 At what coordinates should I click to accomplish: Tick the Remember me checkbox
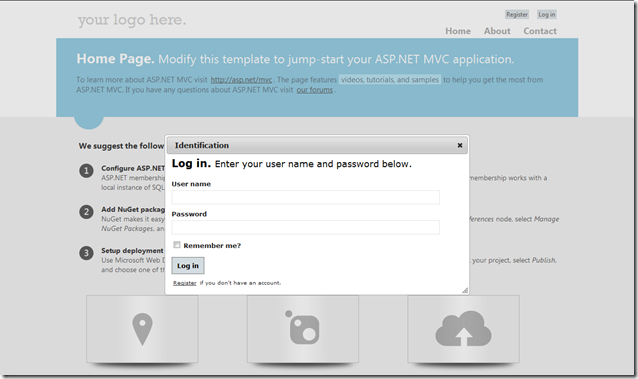click(177, 245)
